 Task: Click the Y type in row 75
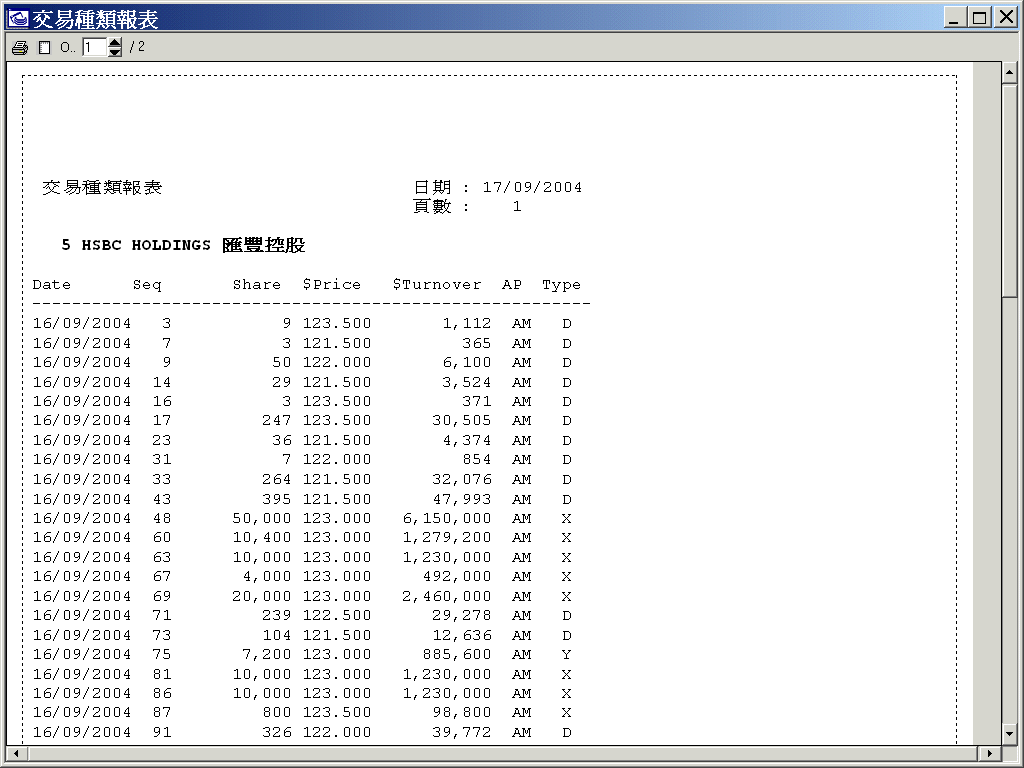click(x=566, y=654)
